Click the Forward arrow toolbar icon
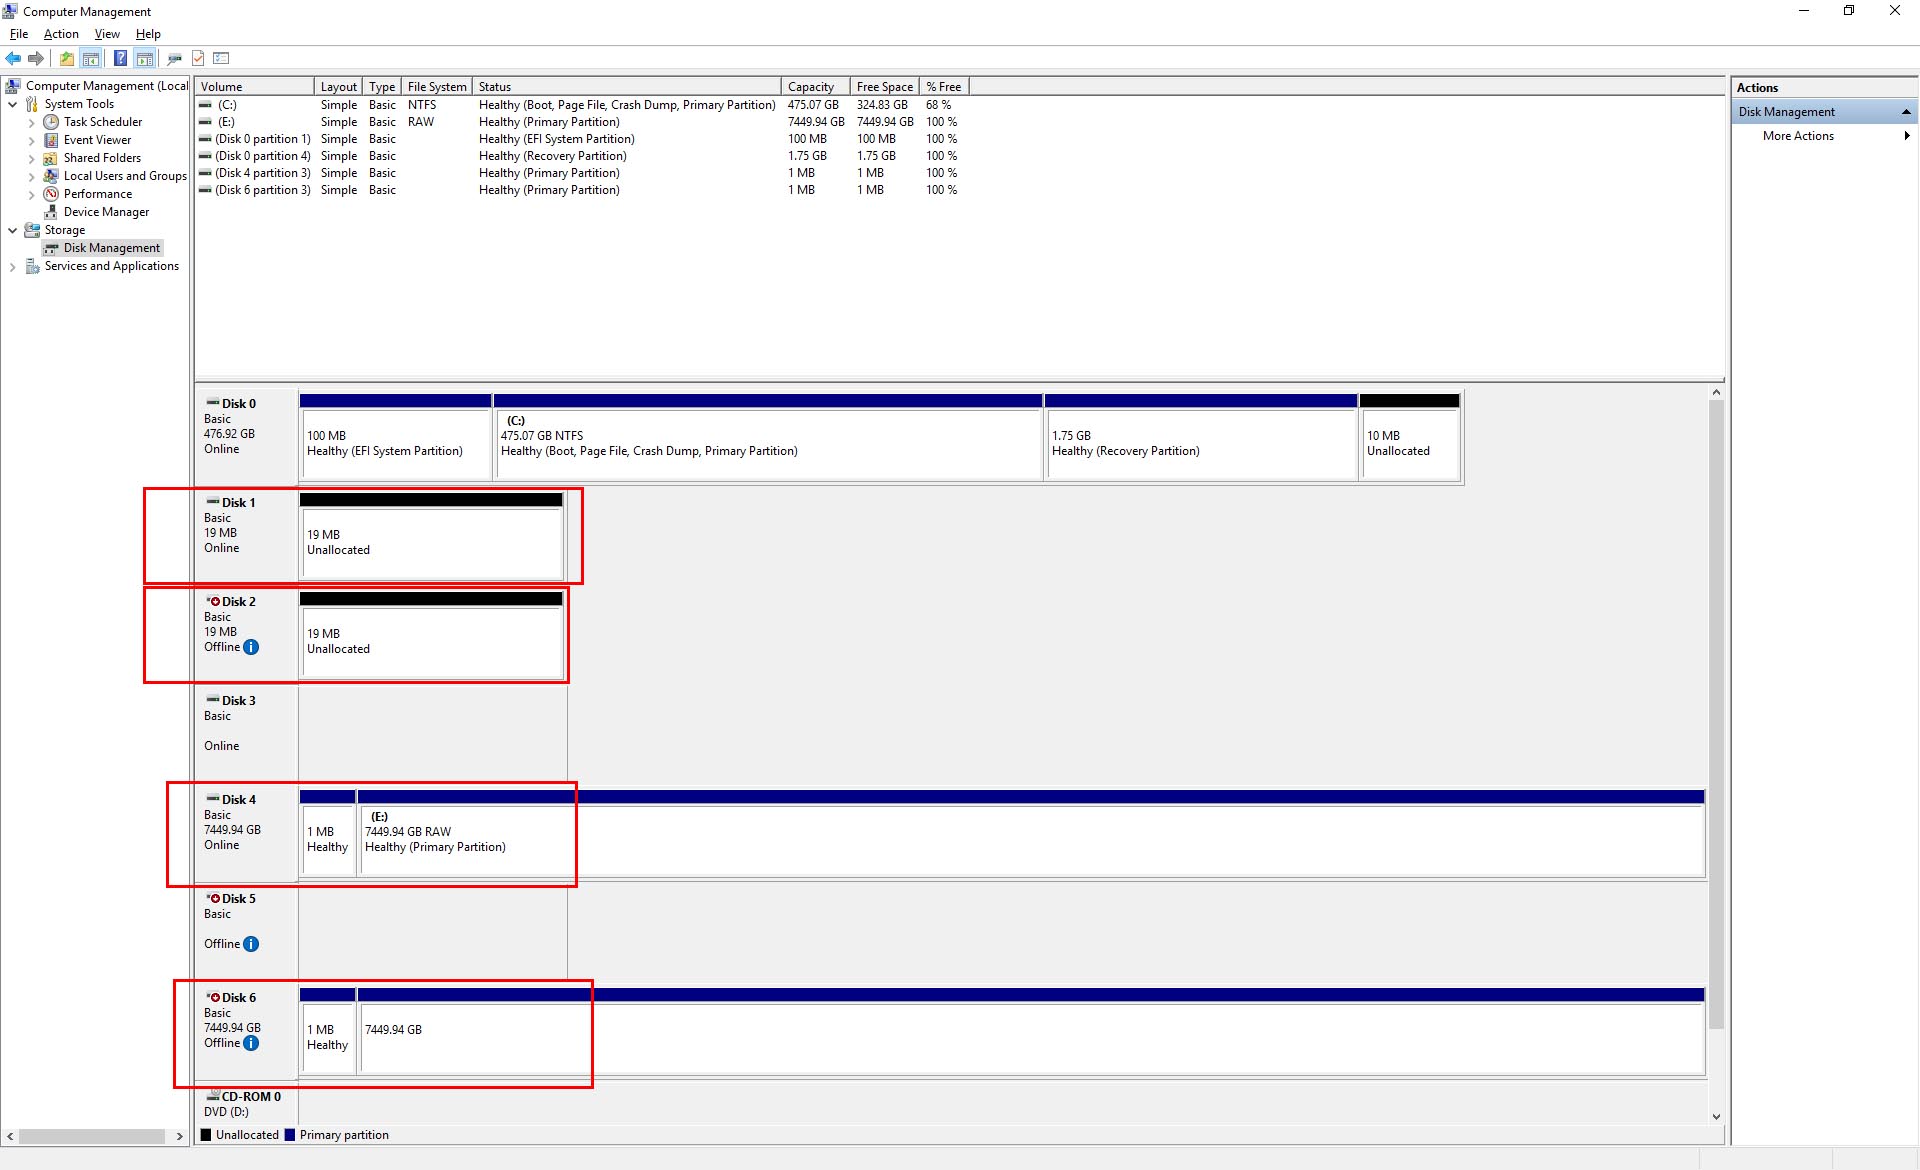 (x=37, y=58)
